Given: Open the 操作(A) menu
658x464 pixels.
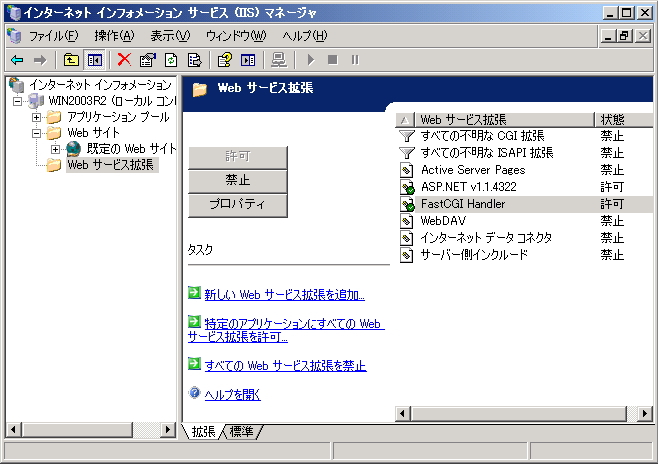Looking at the screenshot, I should [114, 36].
